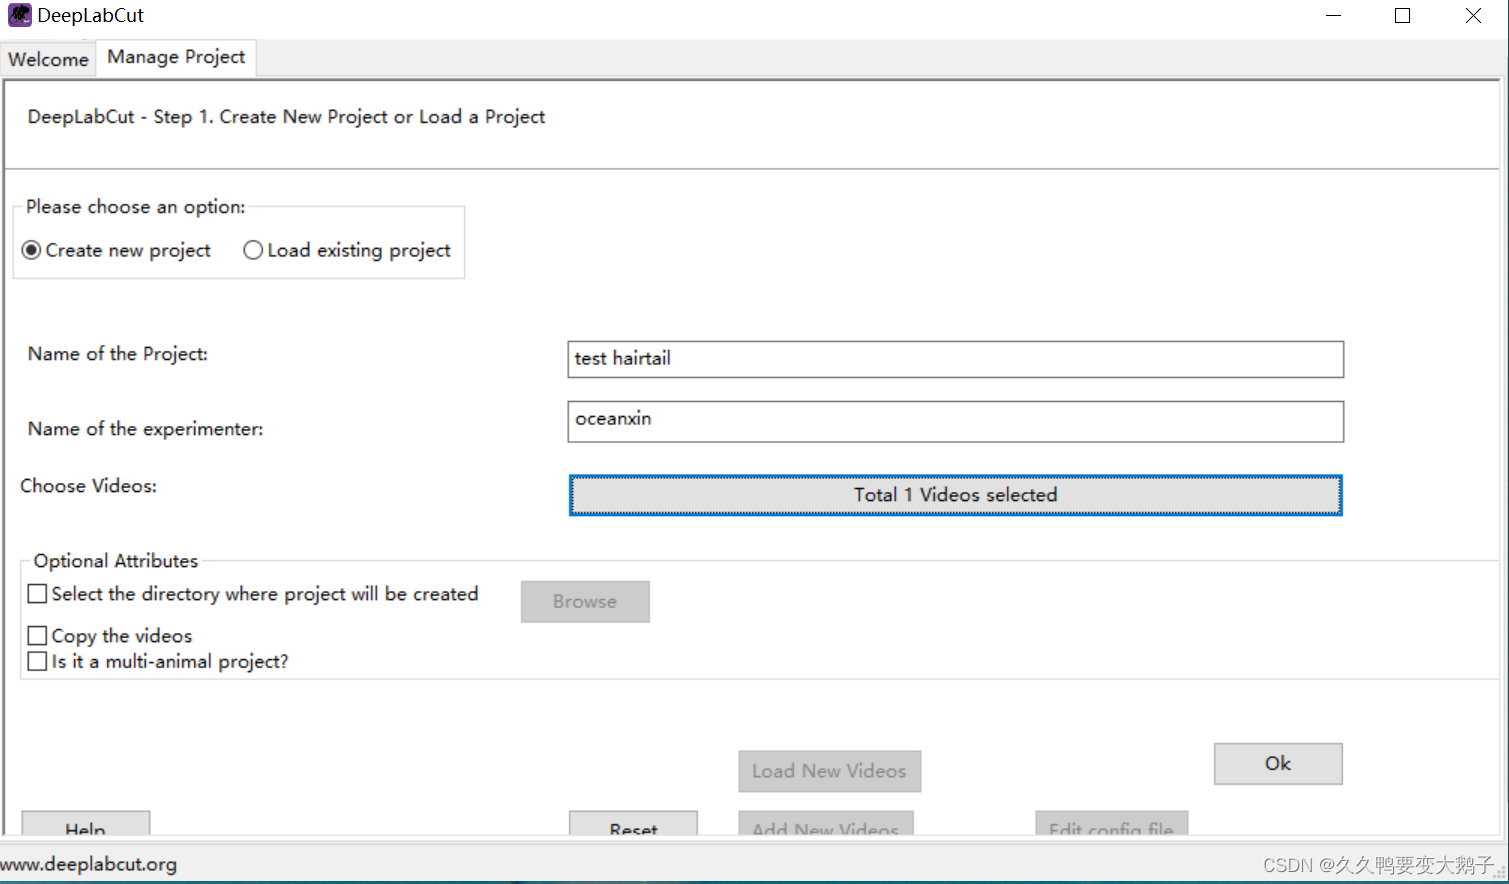Click the Total 1 Videos selected button
Image resolution: width=1509 pixels, height=884 pixels.
click(955, 495)
